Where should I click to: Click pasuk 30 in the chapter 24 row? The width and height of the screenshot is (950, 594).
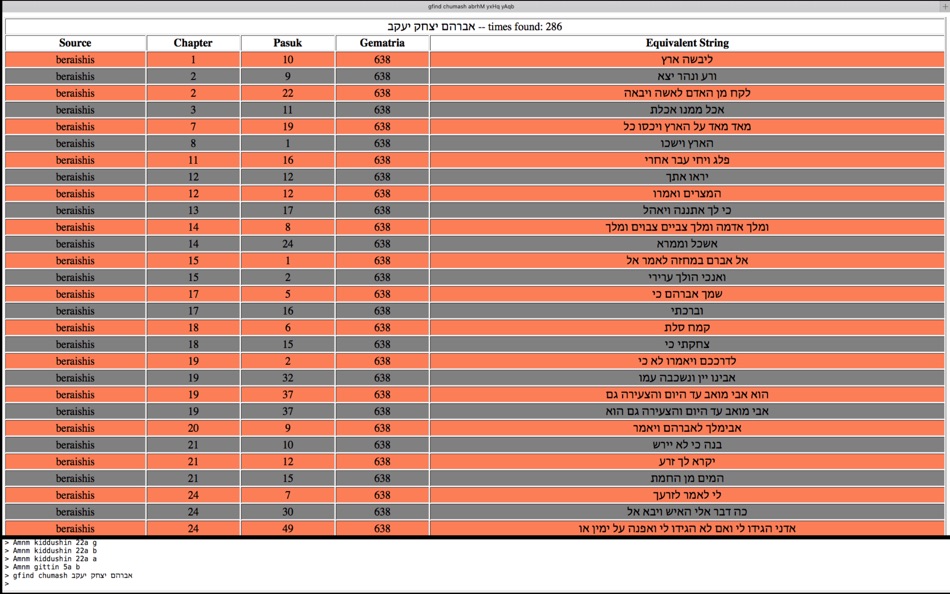click(287, 512)
